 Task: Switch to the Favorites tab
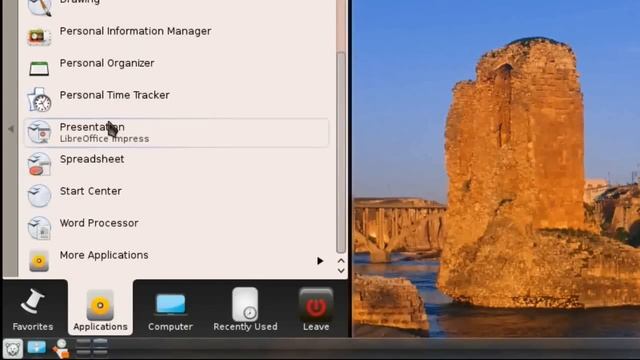pos(33,309)
